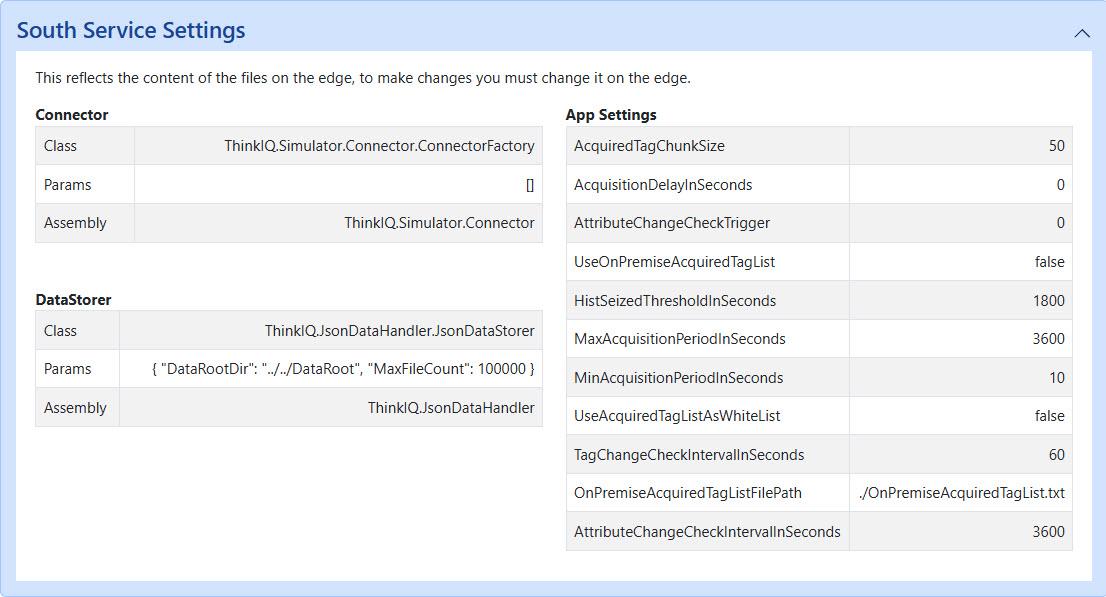Click the DataStorer Assembly value ThinkIQ.JsonDataHandler

coord(451,408)
